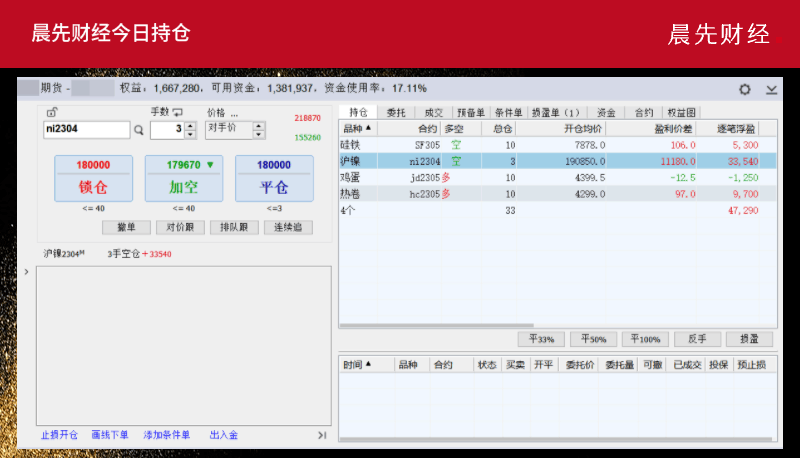Click the 品种 sort arrow header
This screenshot has width=800, height=458.
tap(357, 129)
